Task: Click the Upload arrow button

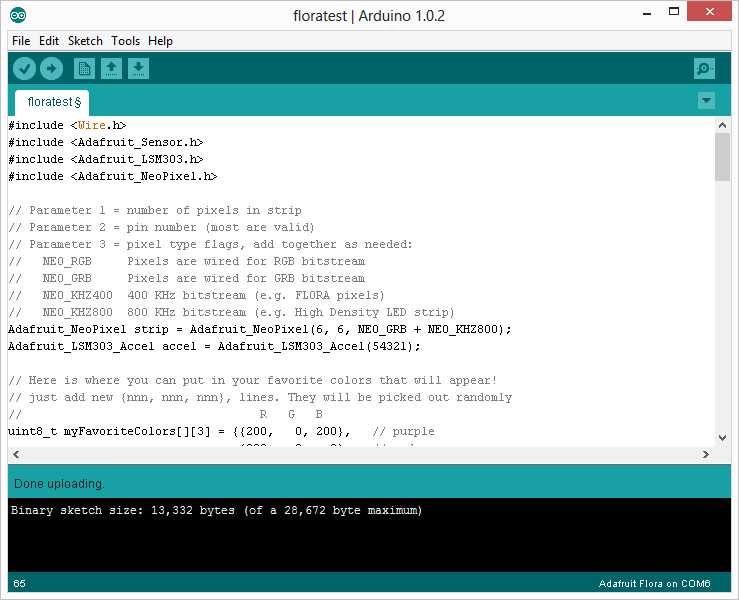Action: 51,69
